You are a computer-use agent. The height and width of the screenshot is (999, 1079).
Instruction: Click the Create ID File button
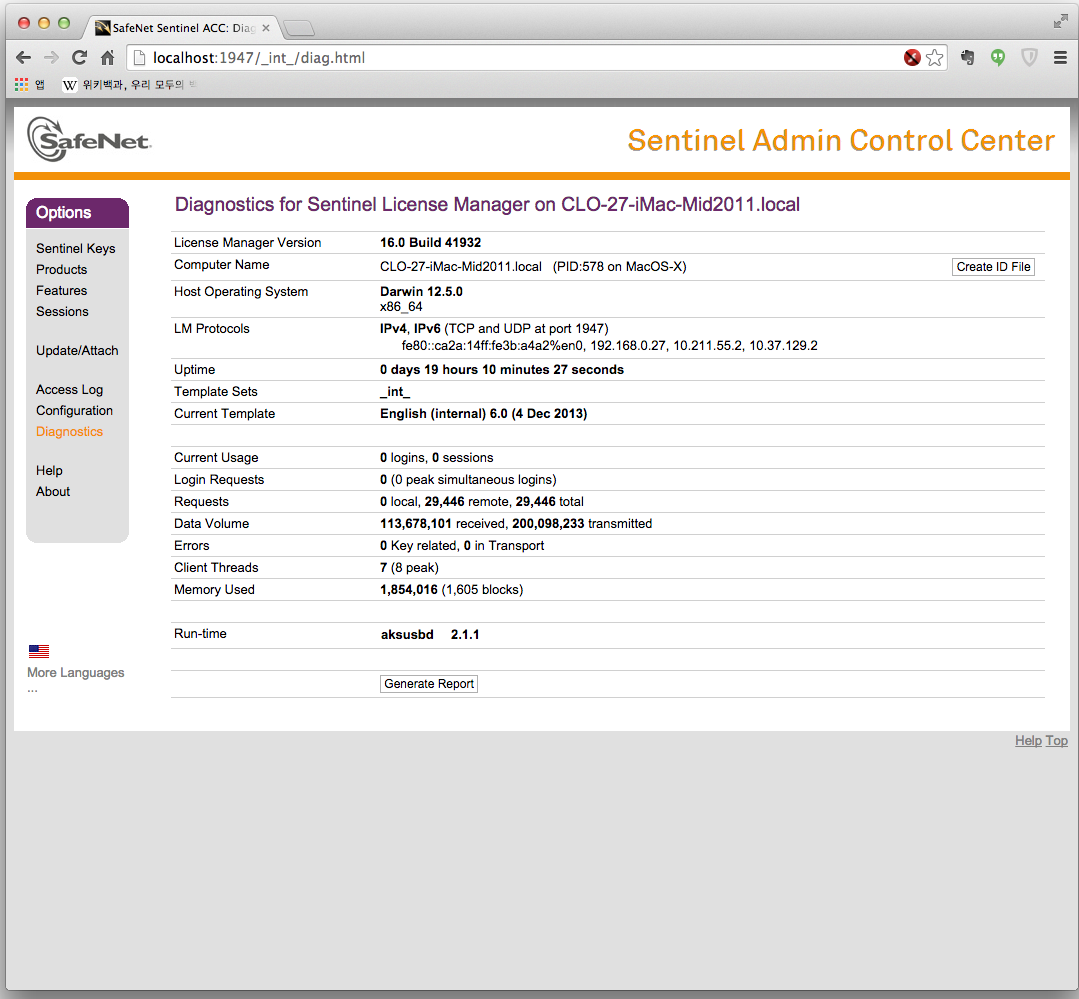(x=993, y=267)
